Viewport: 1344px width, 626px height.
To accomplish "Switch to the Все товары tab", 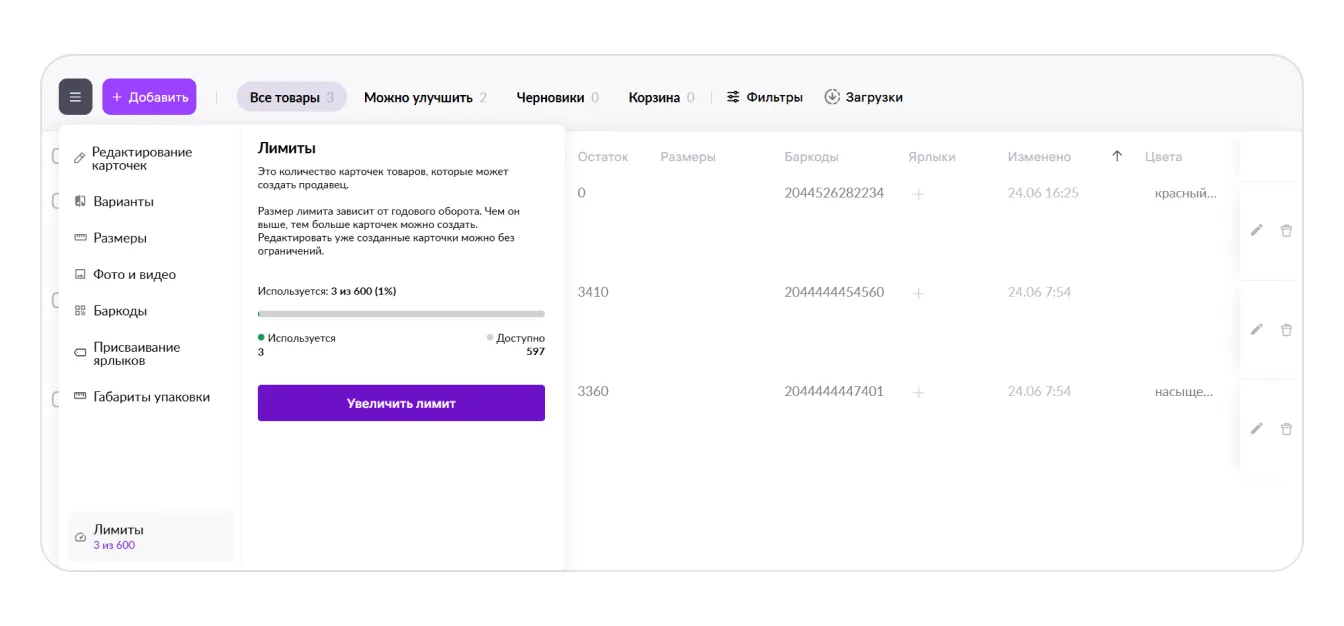I will 291,97.
